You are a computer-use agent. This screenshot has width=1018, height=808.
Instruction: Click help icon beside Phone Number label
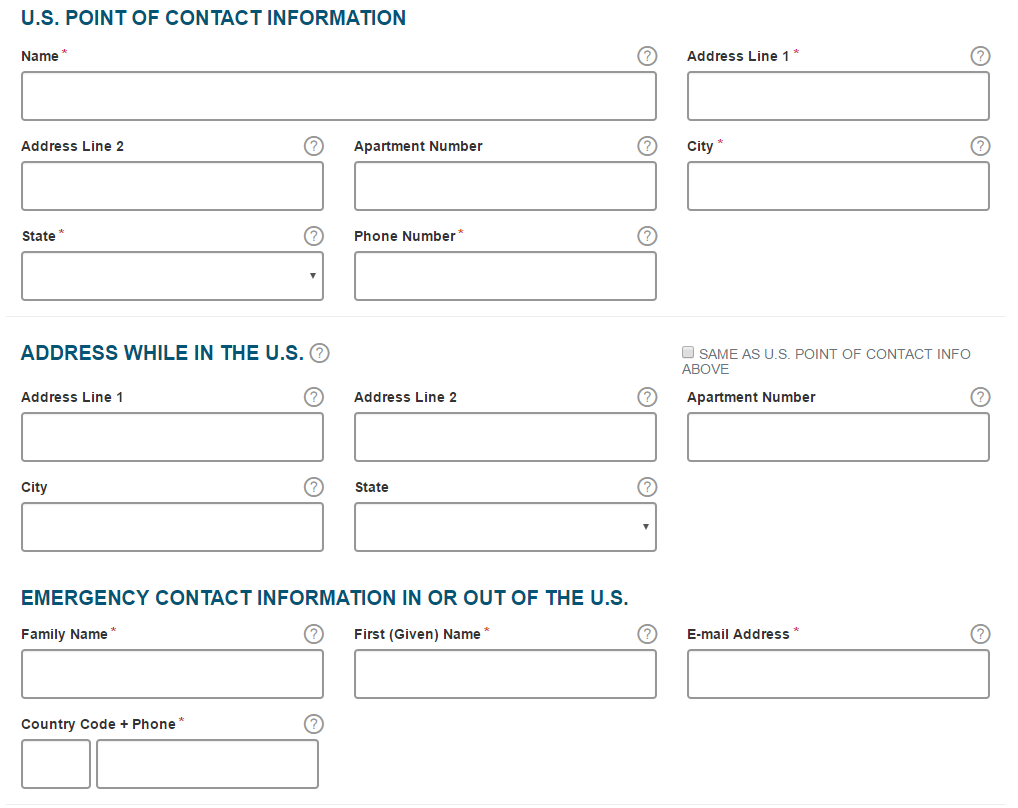pyautogui.click(x=647, y=236)
